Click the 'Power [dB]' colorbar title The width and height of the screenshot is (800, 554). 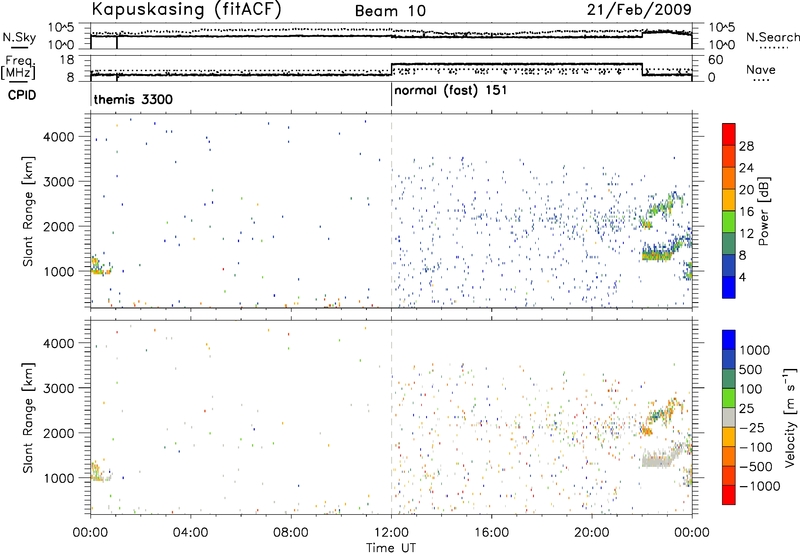763,211
